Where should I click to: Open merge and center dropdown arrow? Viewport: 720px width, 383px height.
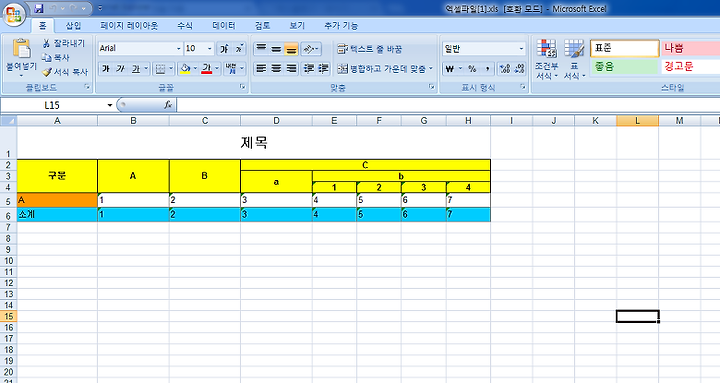tap(431, 69)
